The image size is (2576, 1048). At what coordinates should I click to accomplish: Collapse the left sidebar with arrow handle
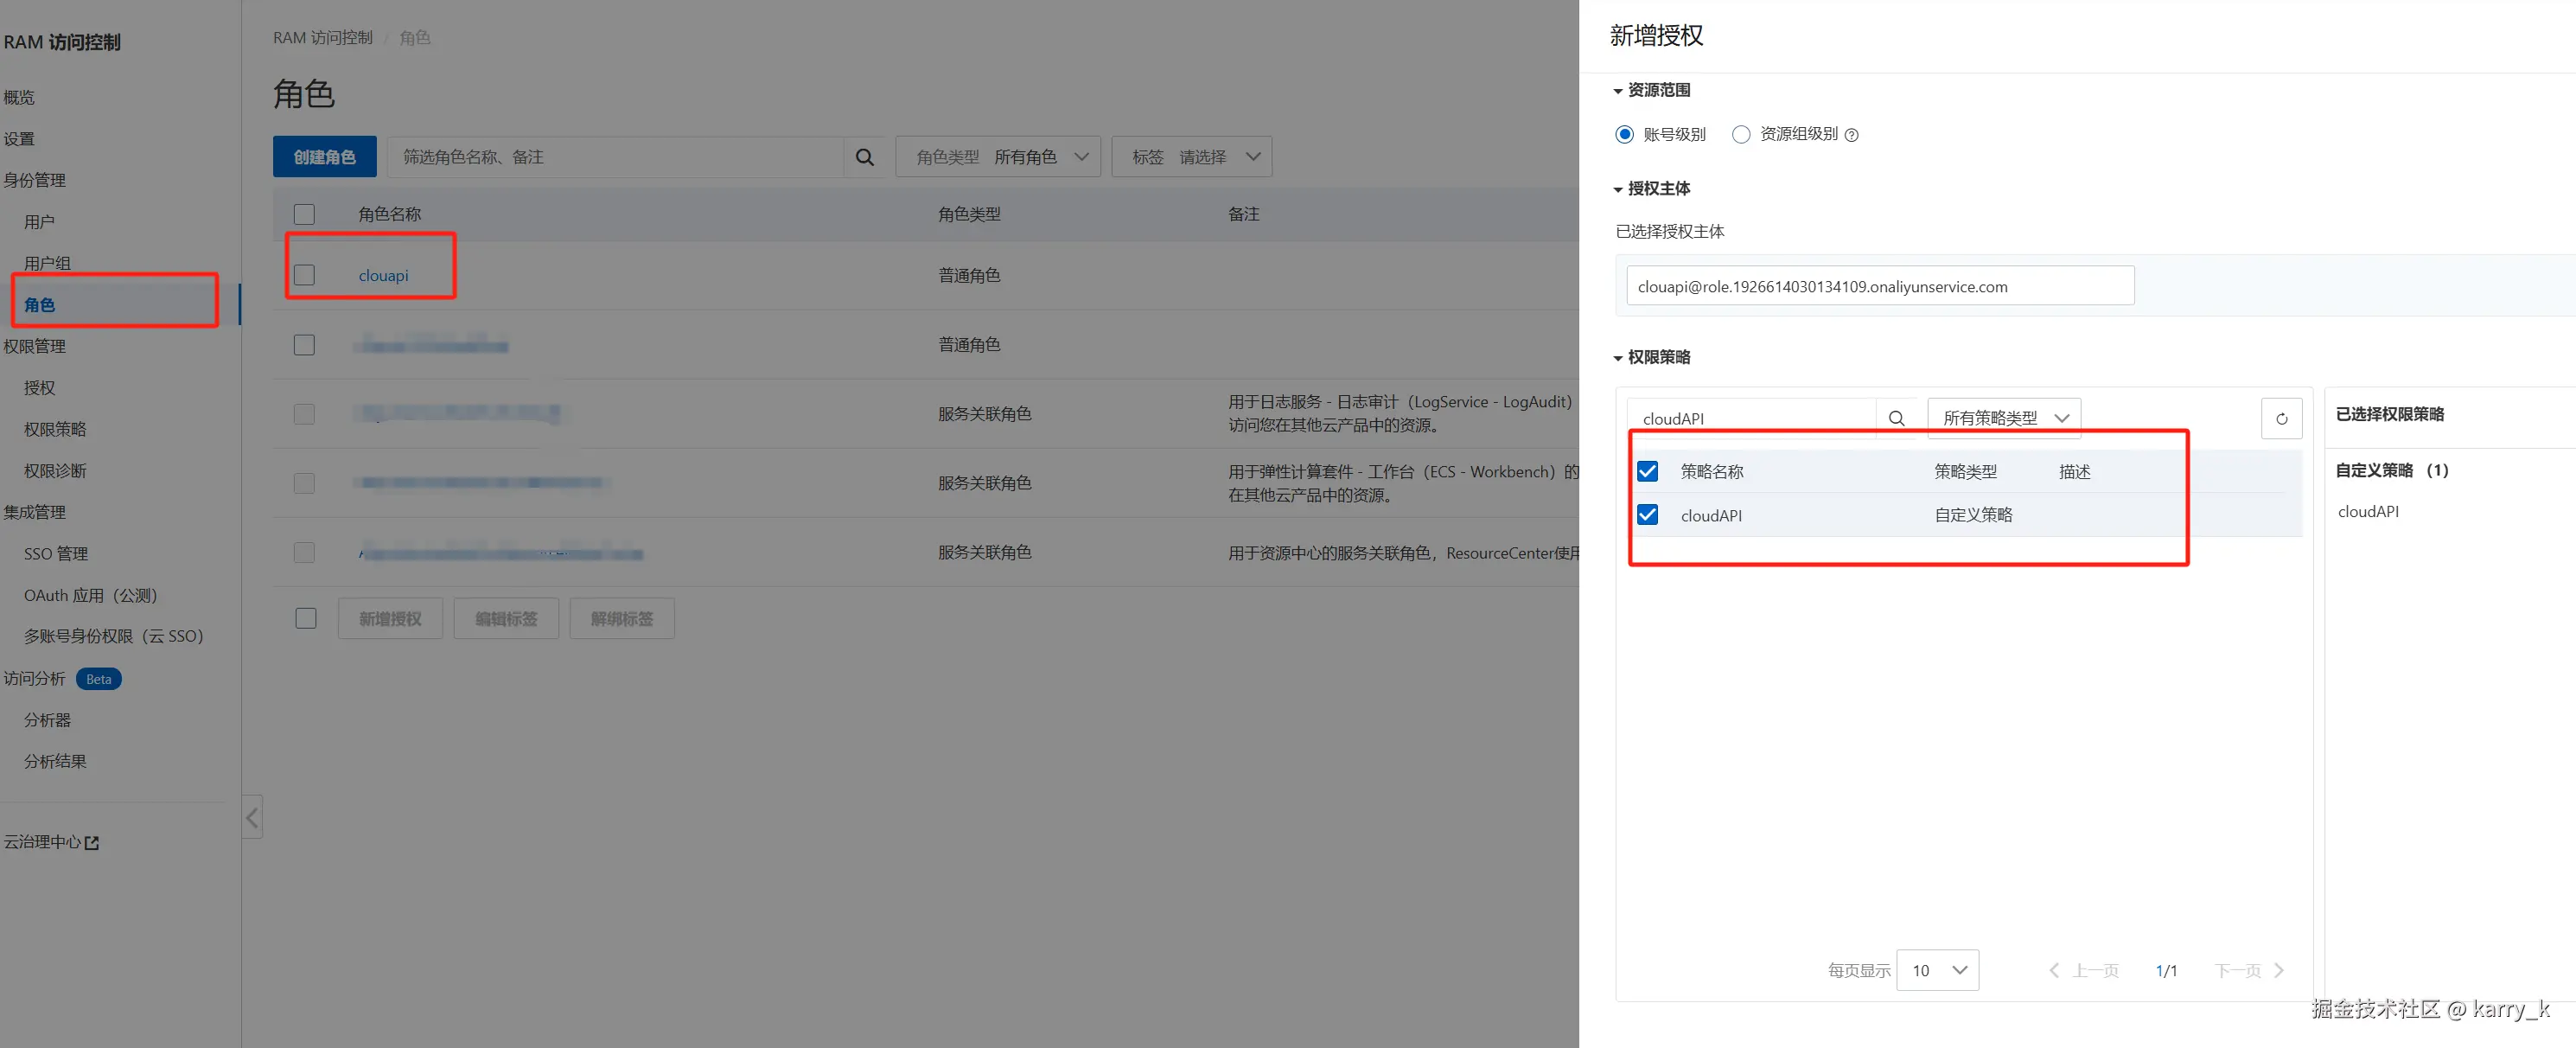click(252, 817)
